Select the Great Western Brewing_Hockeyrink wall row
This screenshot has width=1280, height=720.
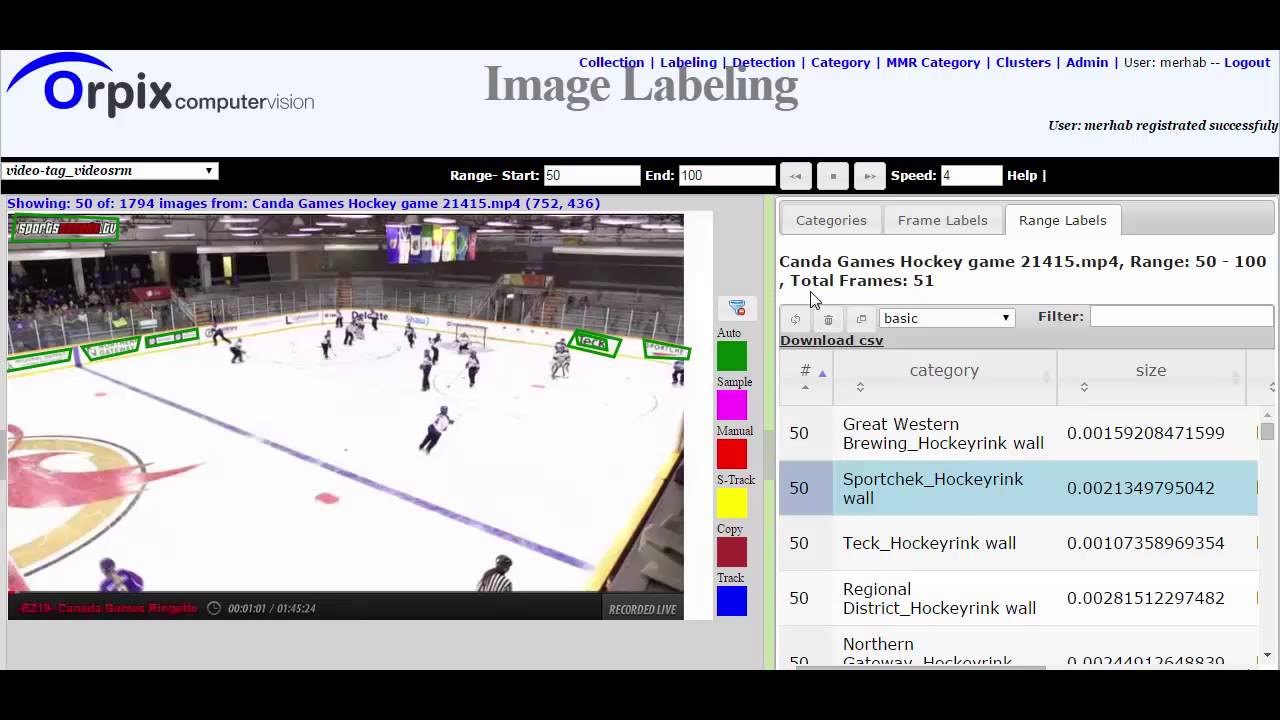point(1018,433)
